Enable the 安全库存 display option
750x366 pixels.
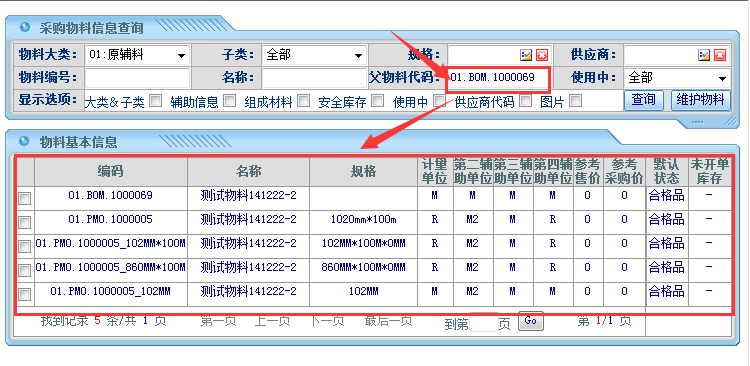pyautogui.click(x=378, y=100)
